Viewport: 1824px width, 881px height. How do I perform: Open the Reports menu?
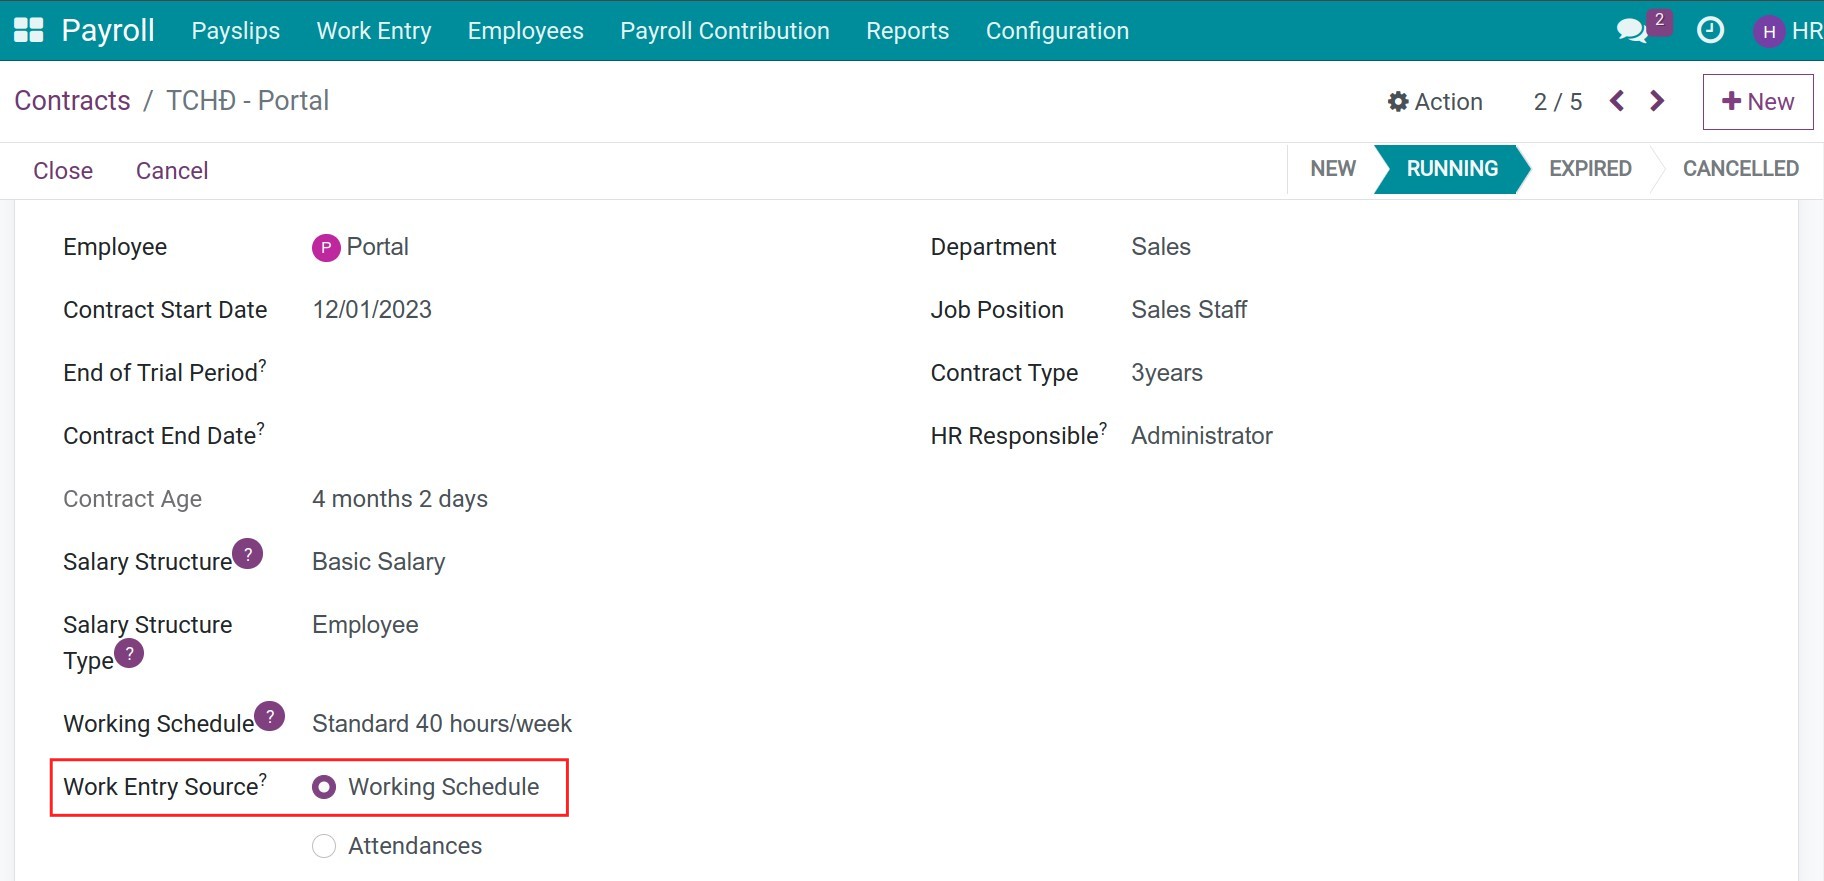(908, 31)
